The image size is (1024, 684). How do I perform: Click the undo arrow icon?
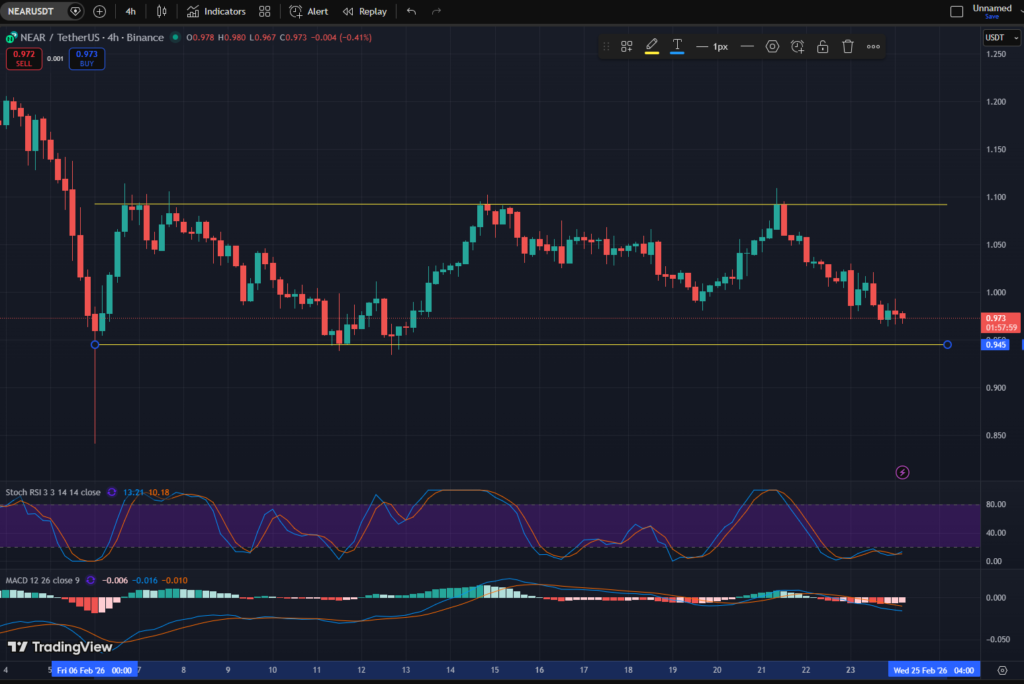(409, 11)
